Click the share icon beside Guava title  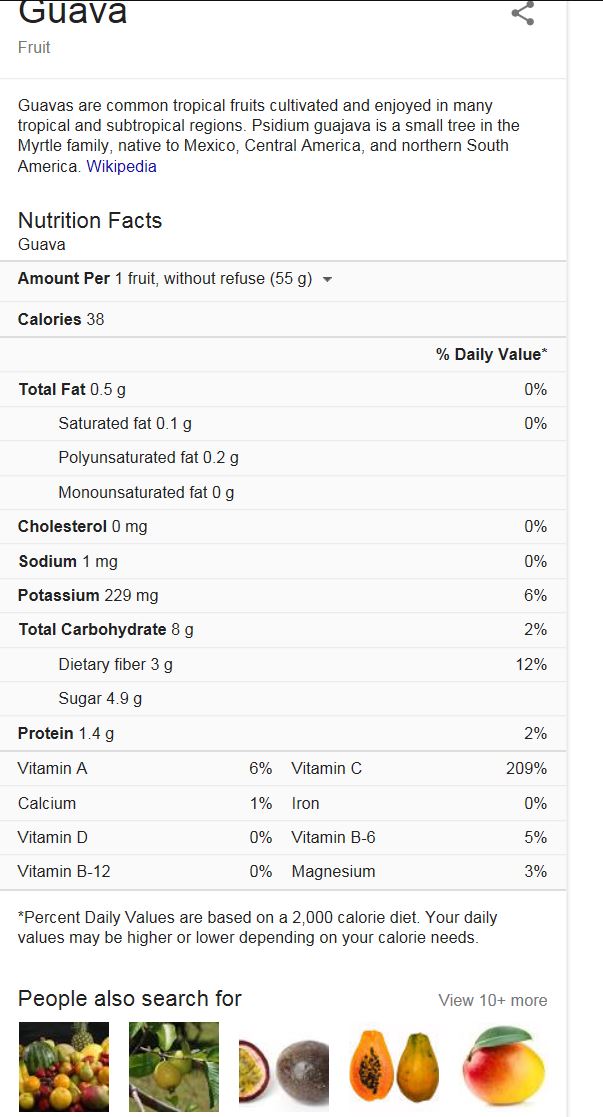[522, 13]
